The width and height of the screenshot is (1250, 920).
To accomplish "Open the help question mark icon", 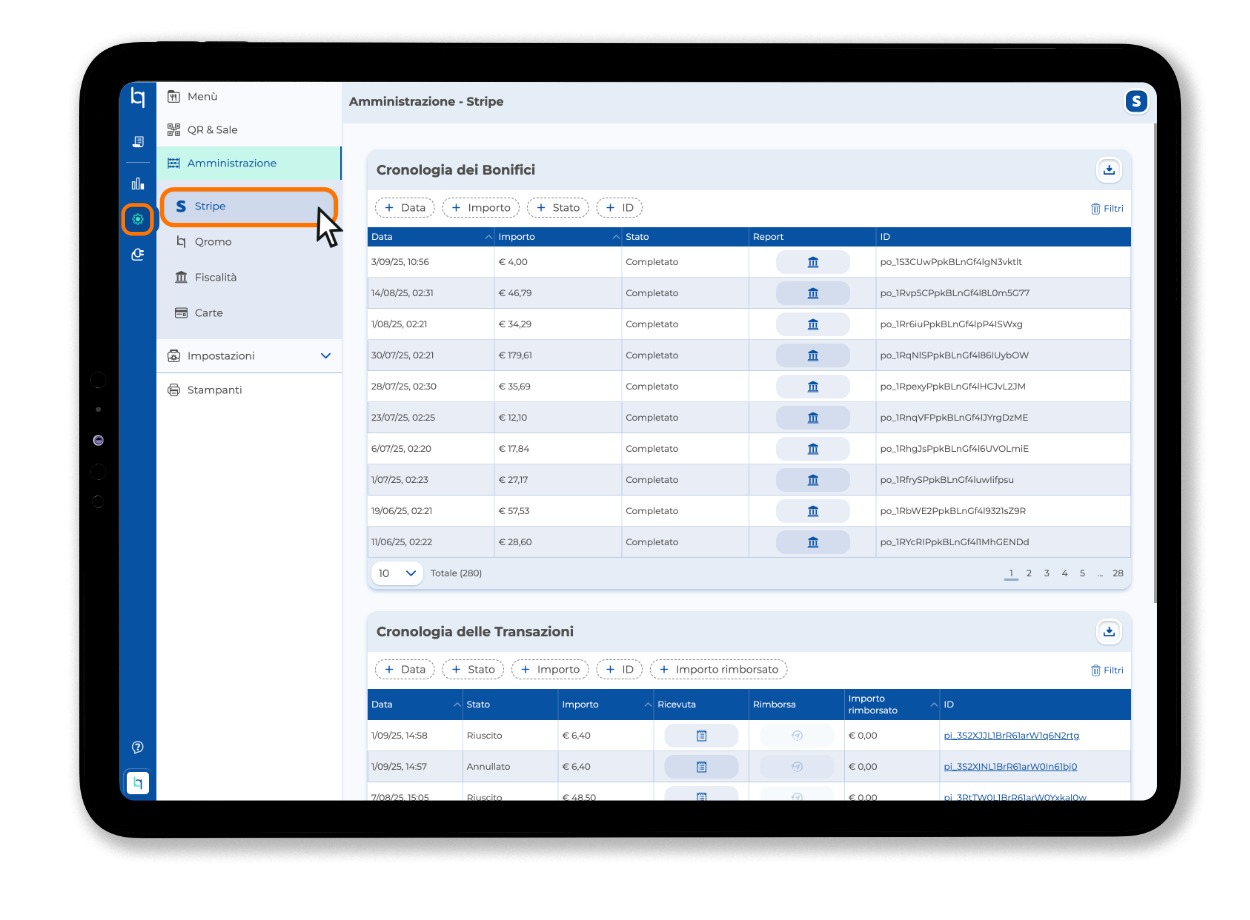I will pyautogui.click(x=138, y=747).
